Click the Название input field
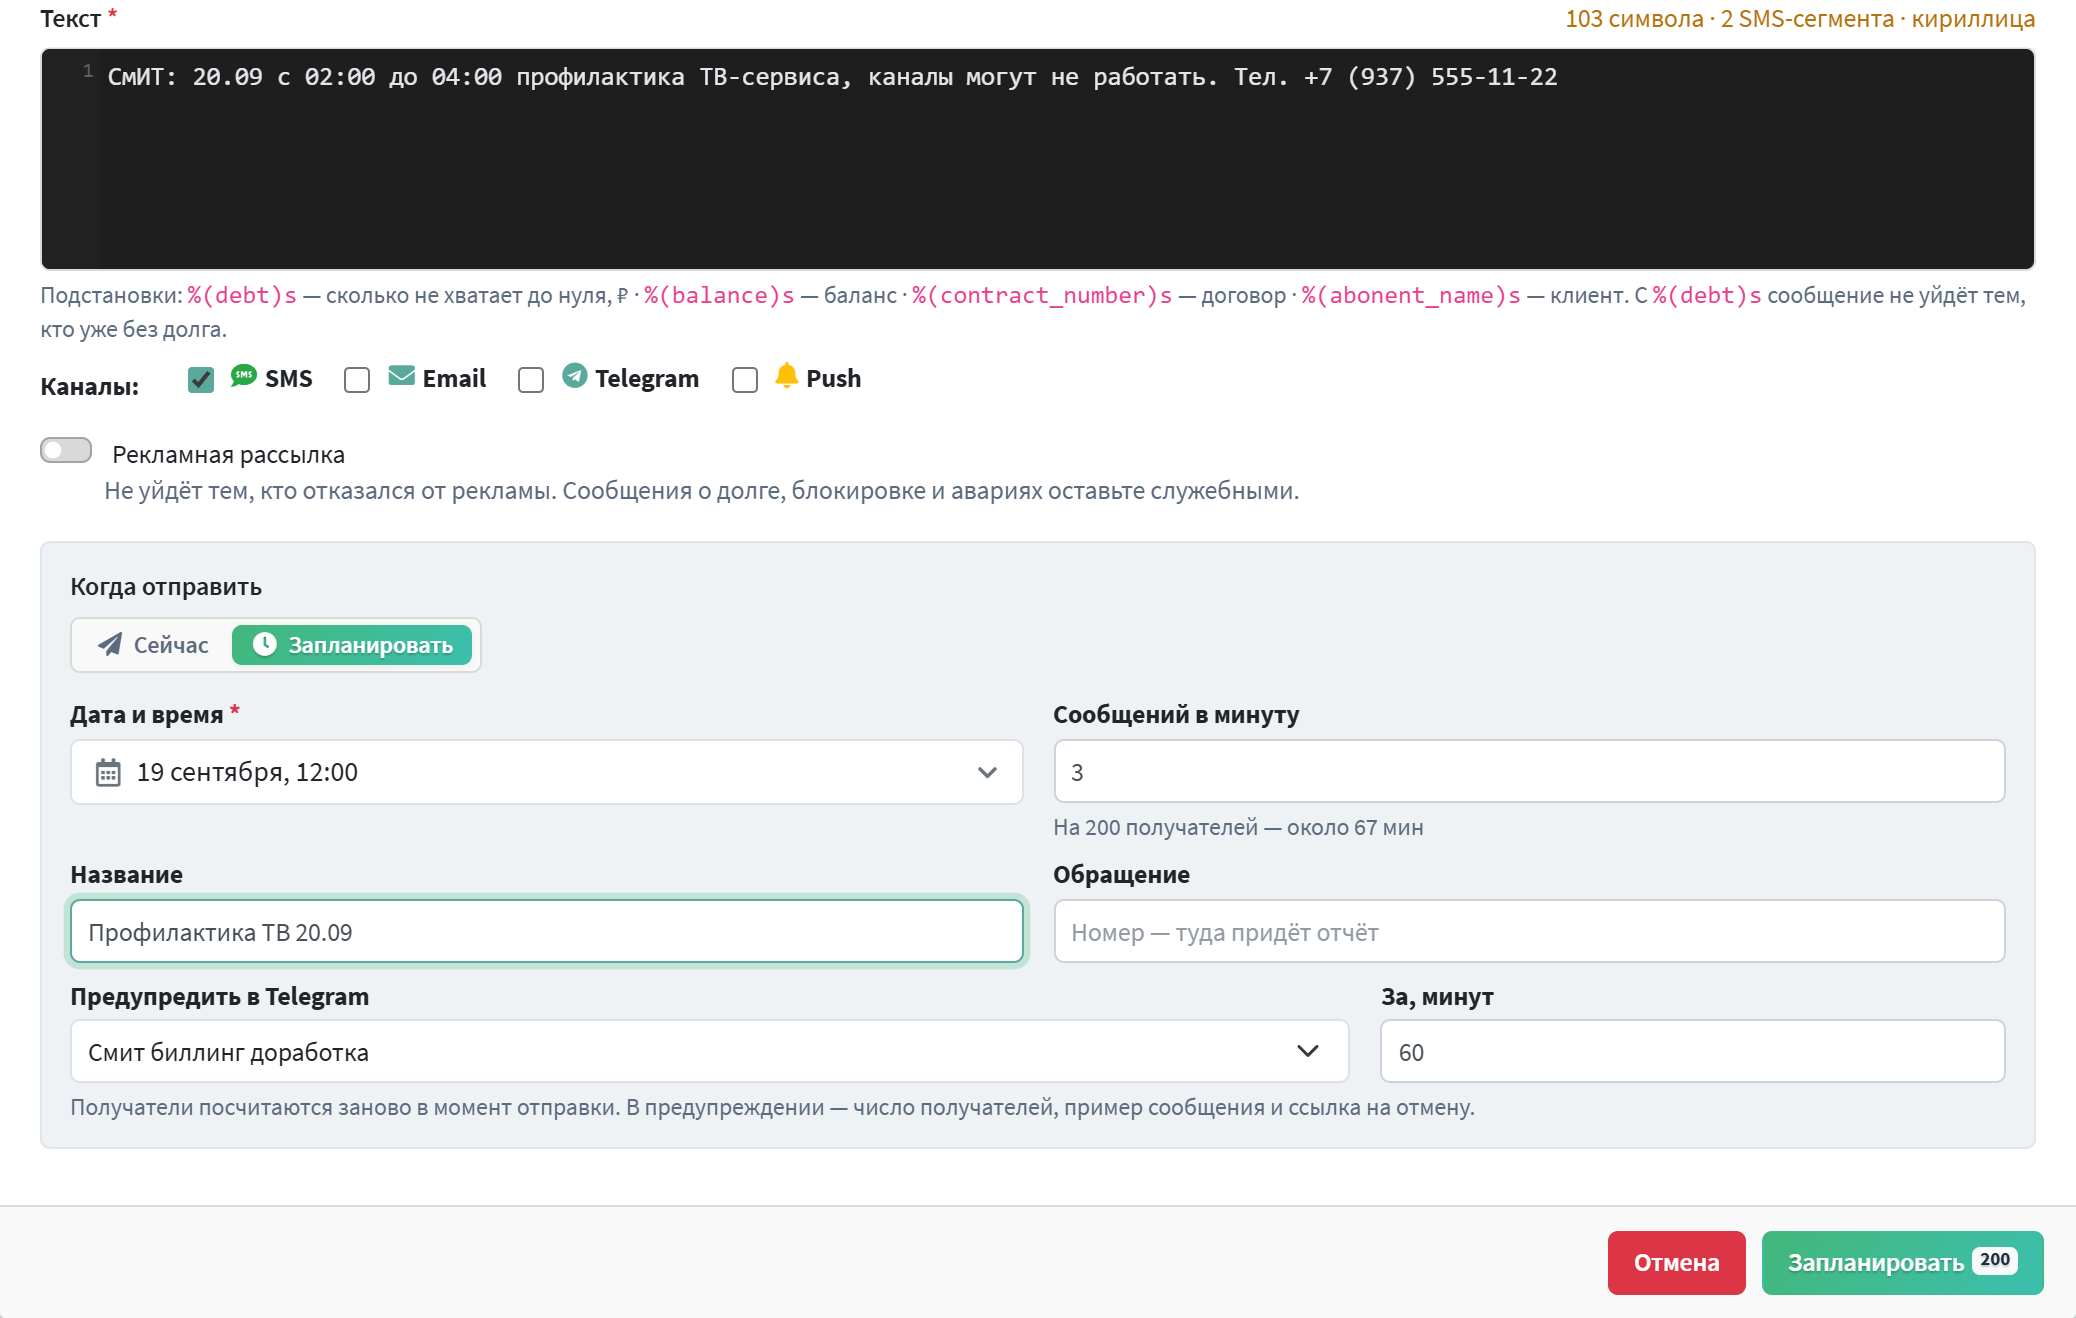Screen dimensions: 2076x1318 546,932
